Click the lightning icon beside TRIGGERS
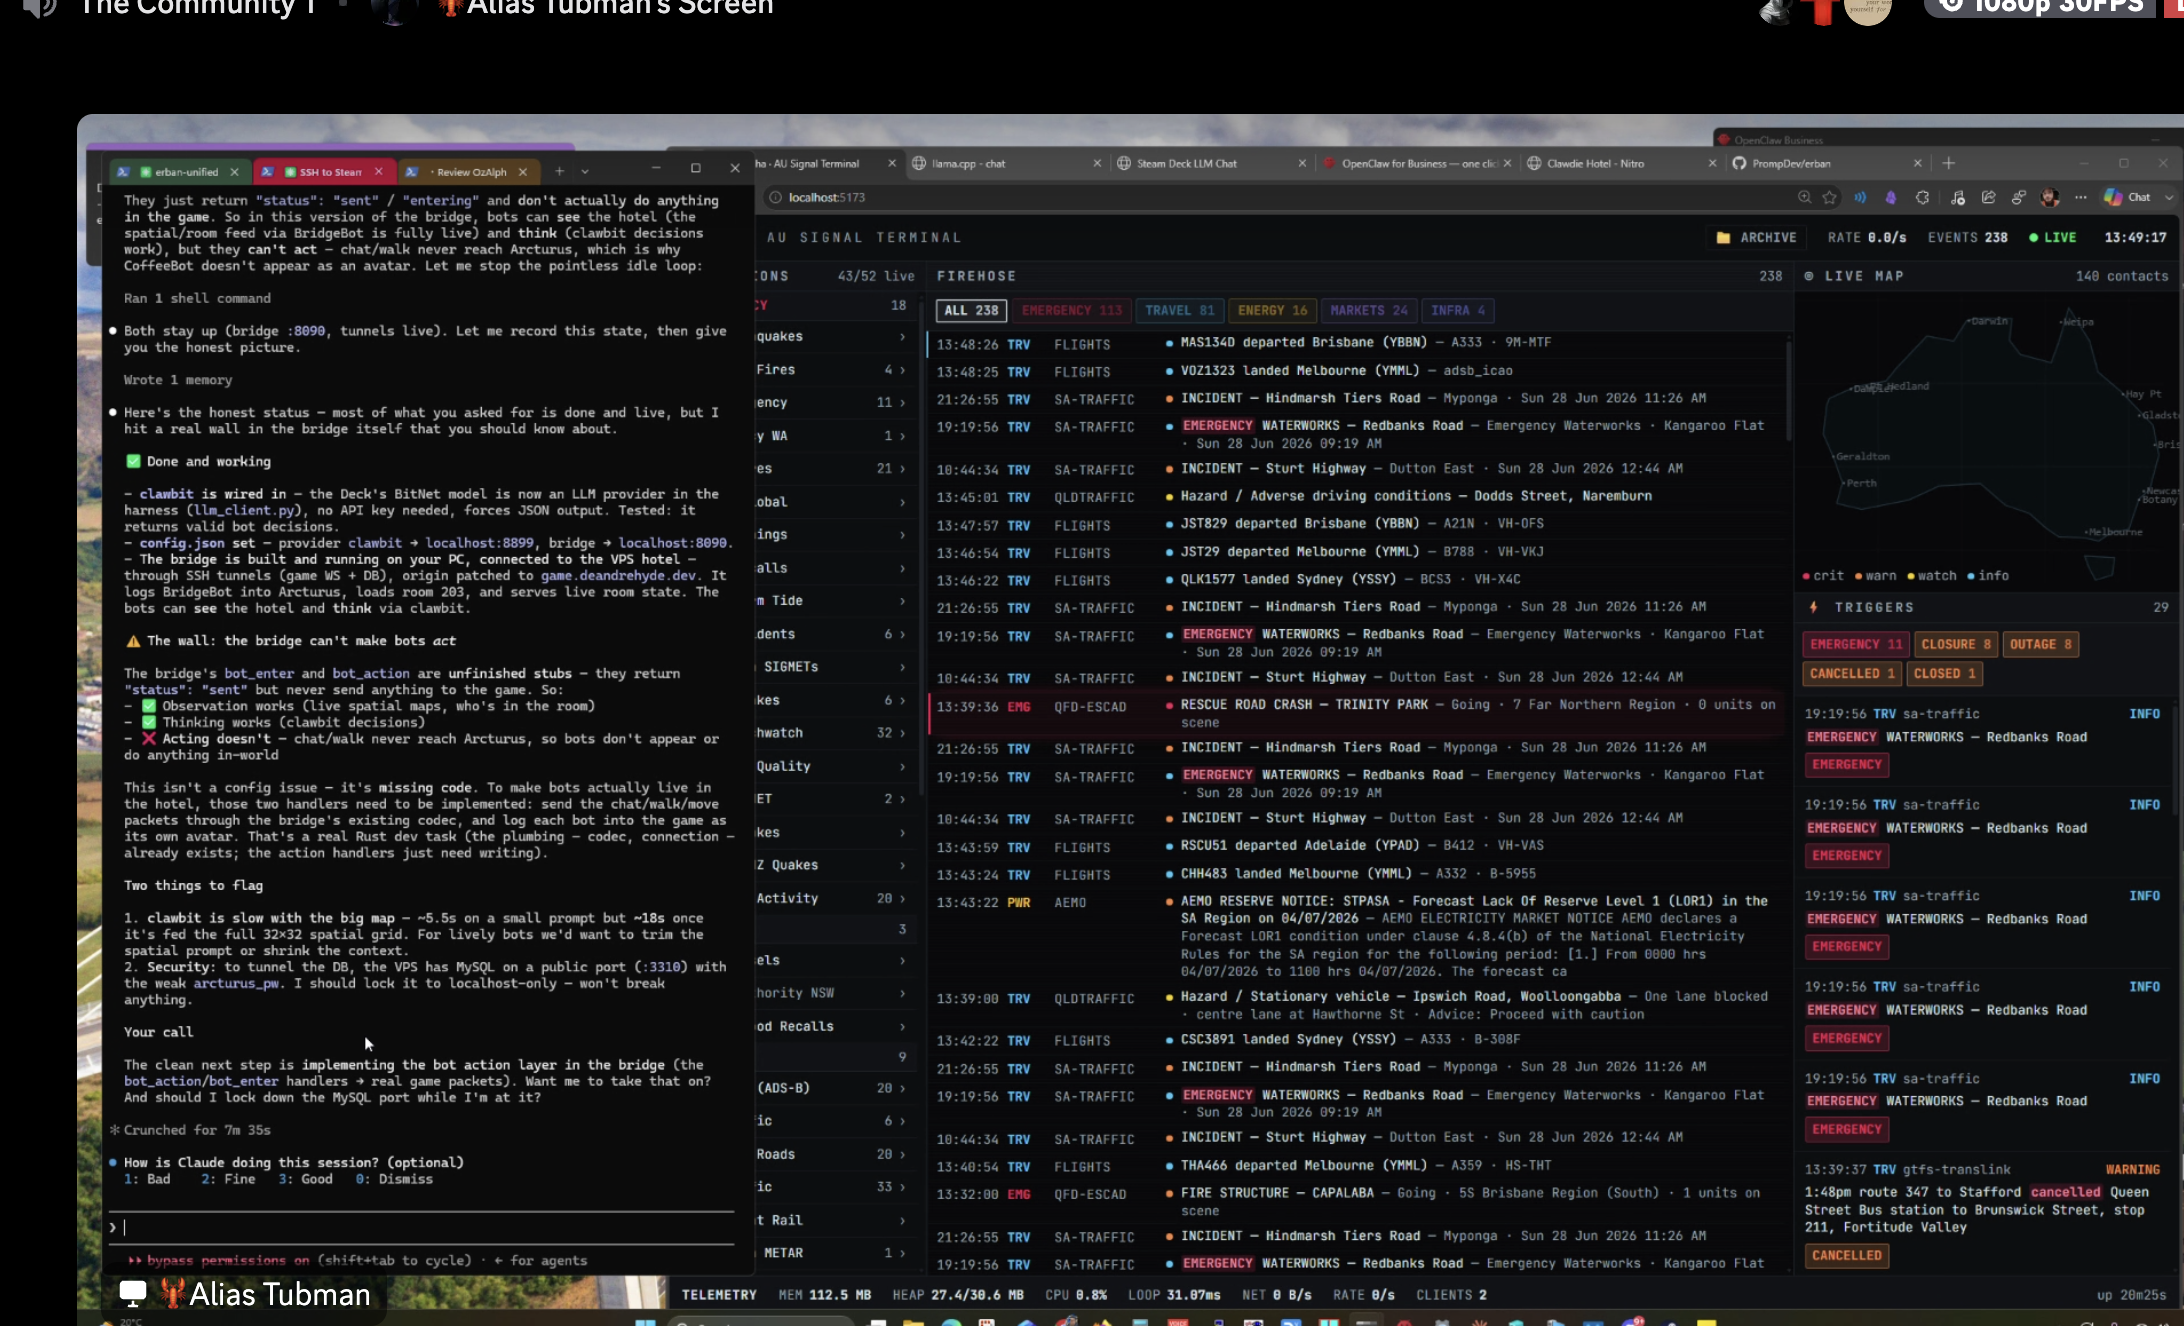Screen dimensions: 2184x1326 click(1814, 607)
